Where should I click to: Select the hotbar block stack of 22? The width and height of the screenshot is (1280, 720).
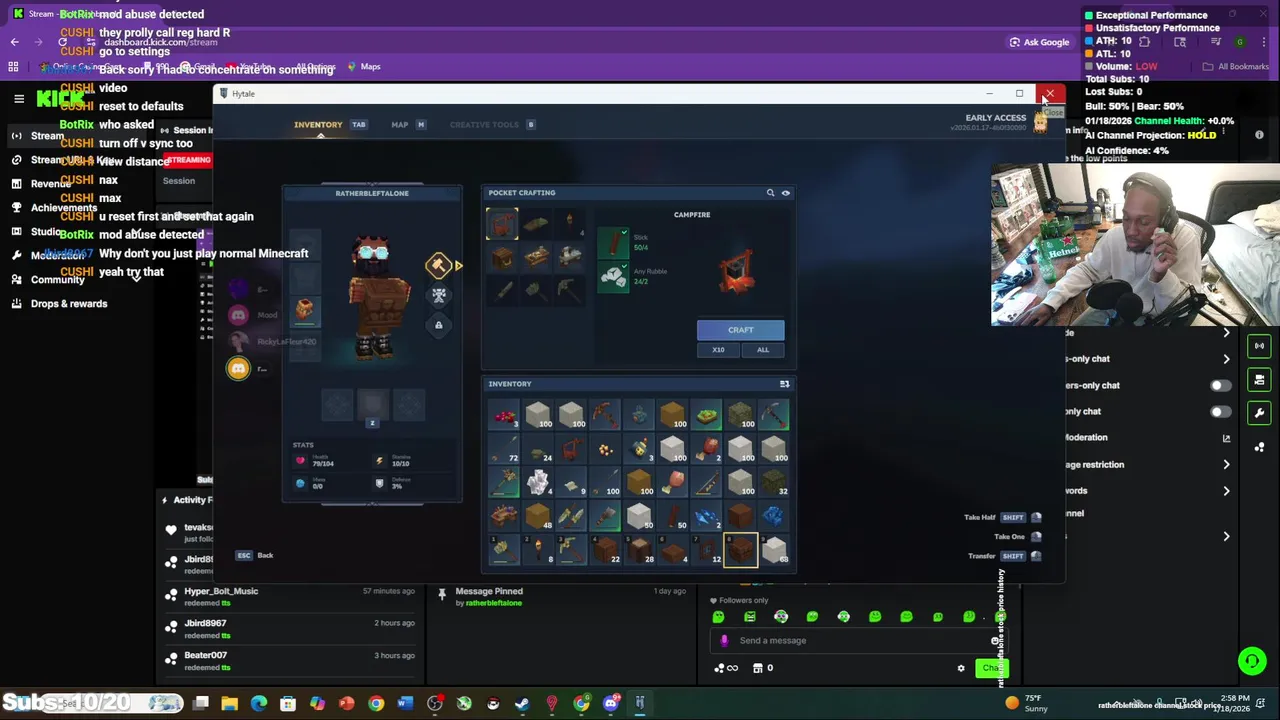click(x=604, y=550)
